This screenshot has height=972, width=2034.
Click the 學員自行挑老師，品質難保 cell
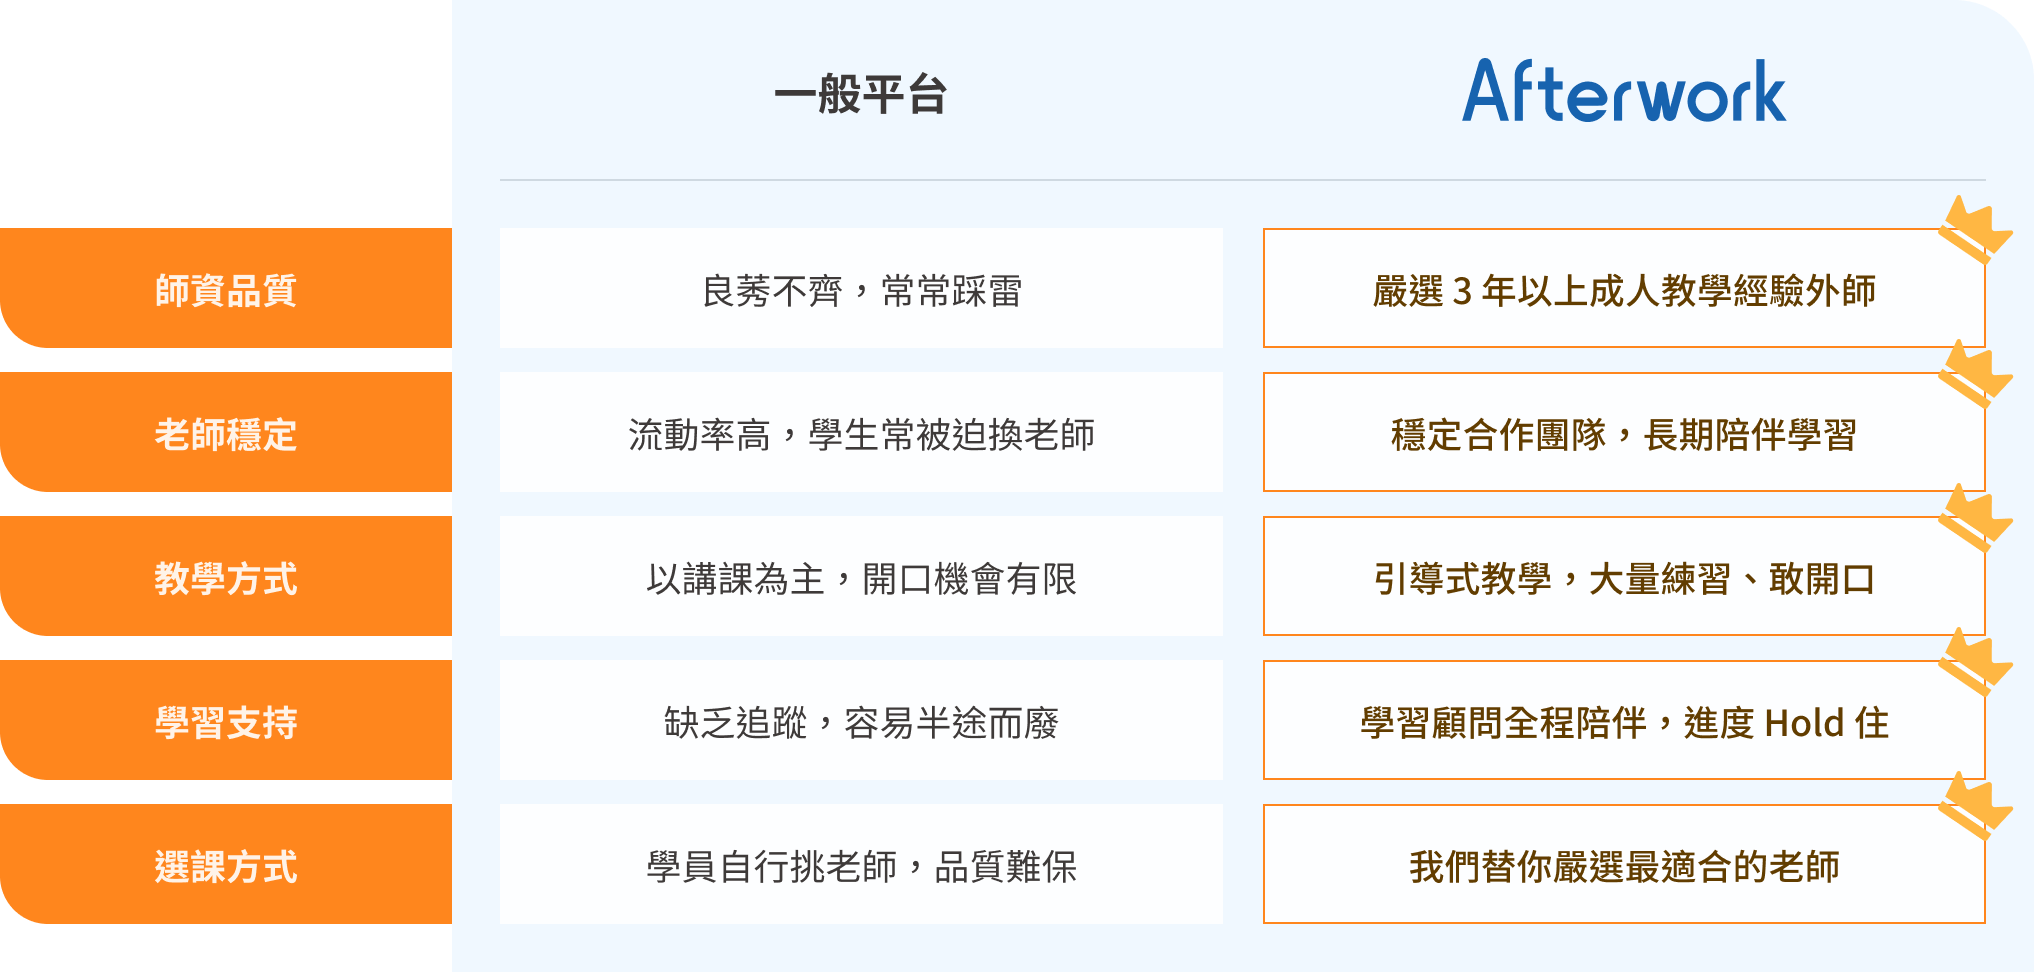[861, 865]
